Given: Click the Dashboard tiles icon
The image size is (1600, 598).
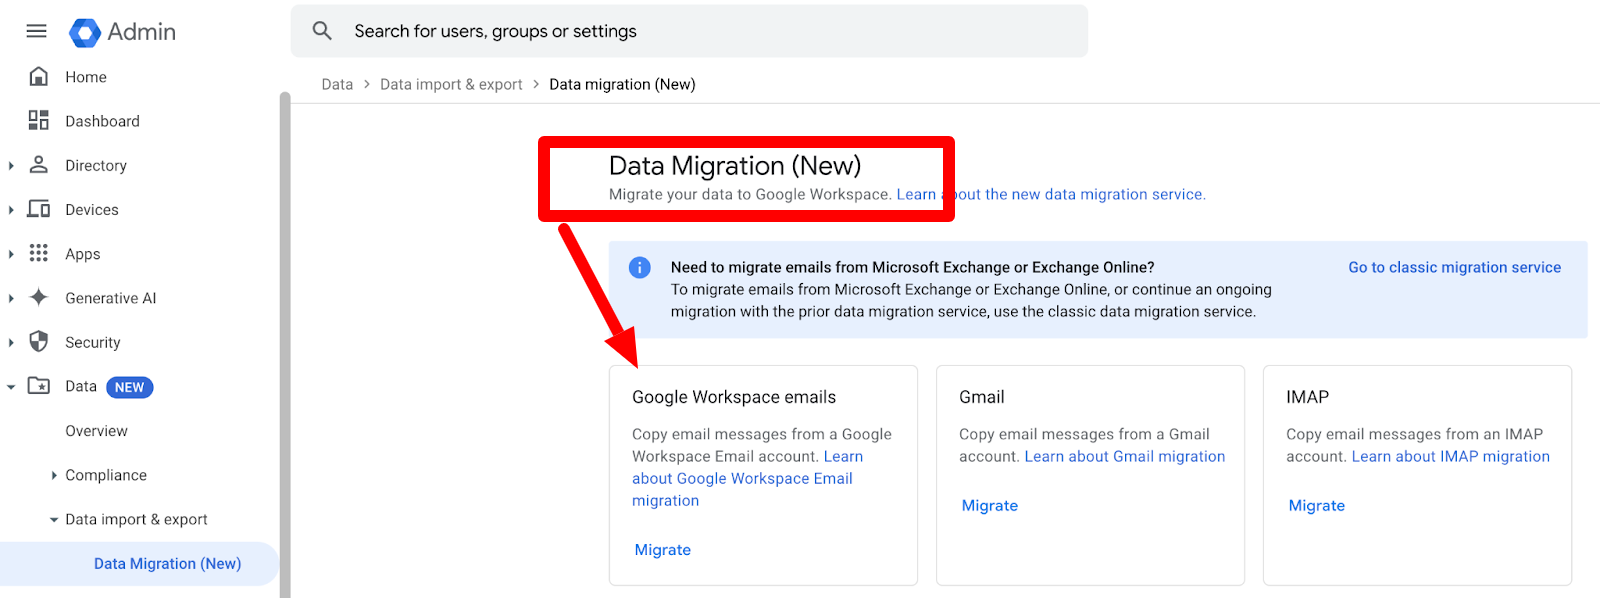Looking at the screenshot, I should pos(39,120).
